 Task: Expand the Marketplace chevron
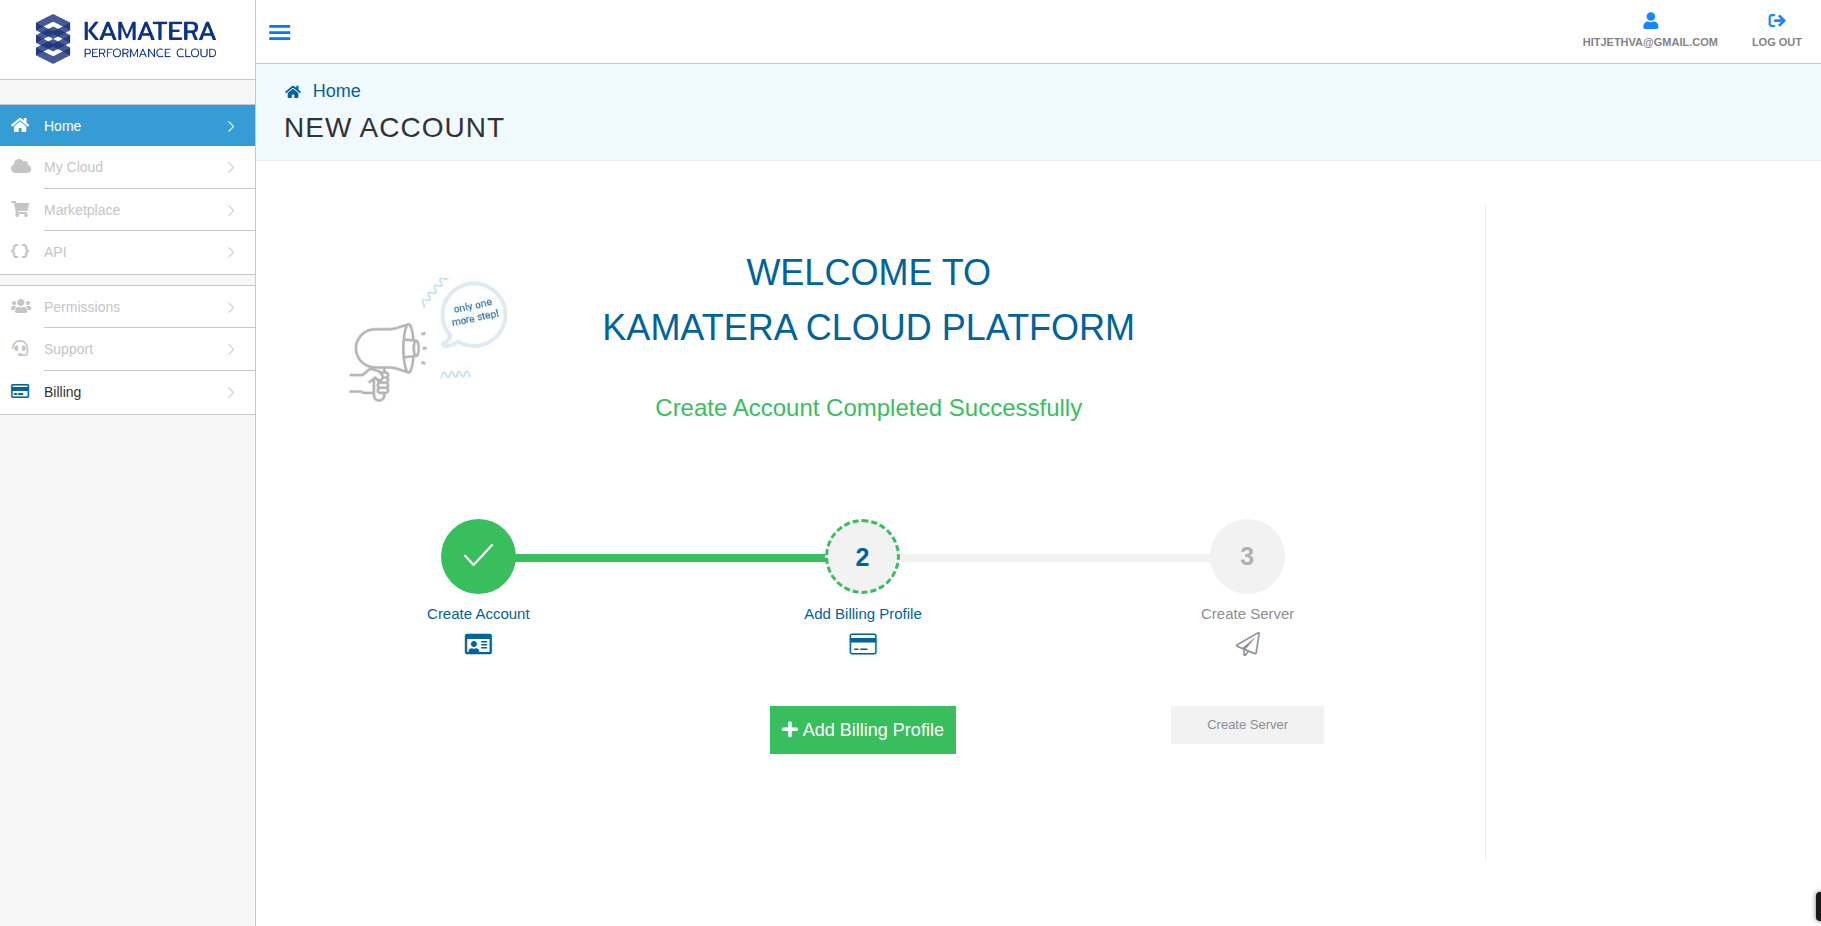pos(231,210)
